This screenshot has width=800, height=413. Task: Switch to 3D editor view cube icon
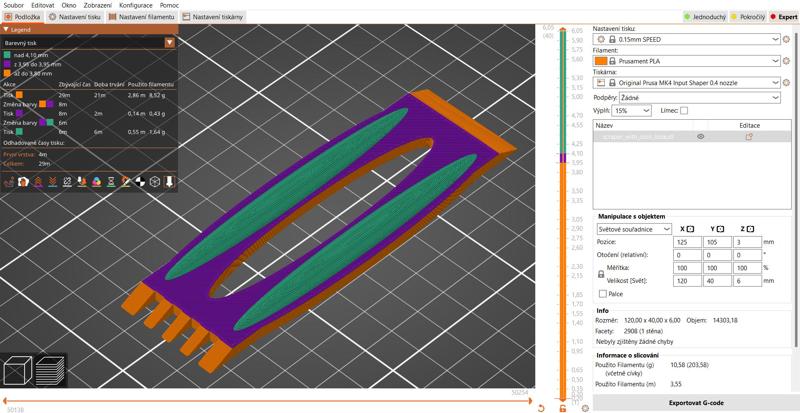(x=17, y=370)
